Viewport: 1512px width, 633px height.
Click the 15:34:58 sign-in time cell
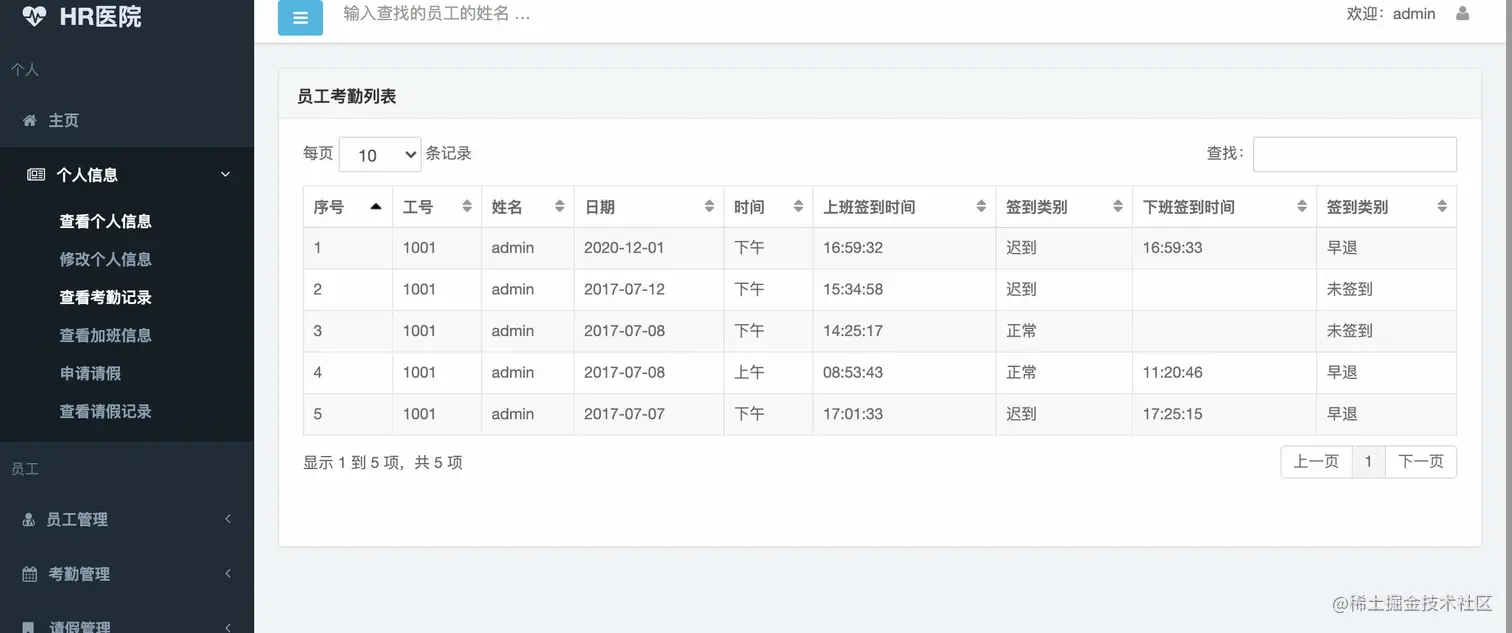pos(904,289)
